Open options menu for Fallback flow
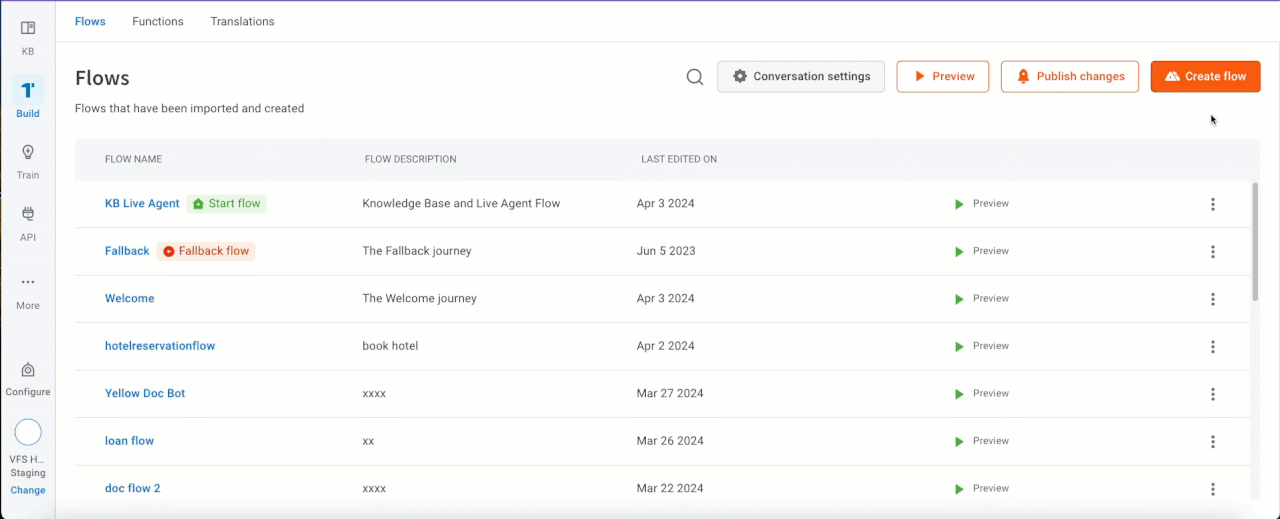Viewport: 1280px width, 519px height. pos(1213,252)
